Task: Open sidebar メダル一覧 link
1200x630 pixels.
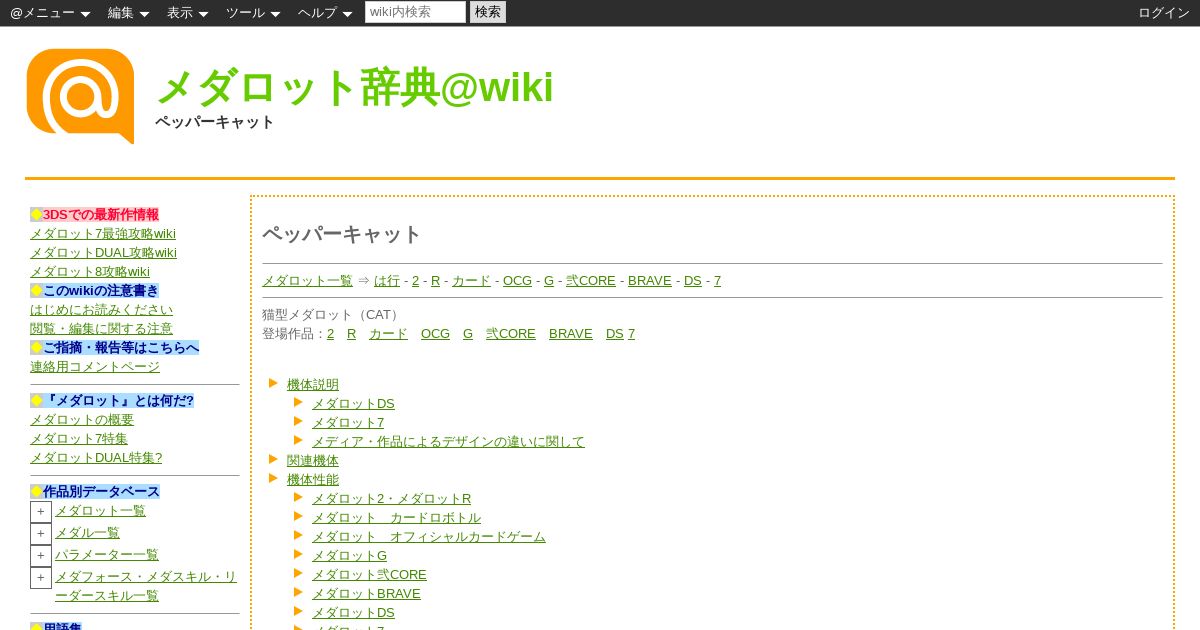Action: pyautogui.click(x=87, y=533)
